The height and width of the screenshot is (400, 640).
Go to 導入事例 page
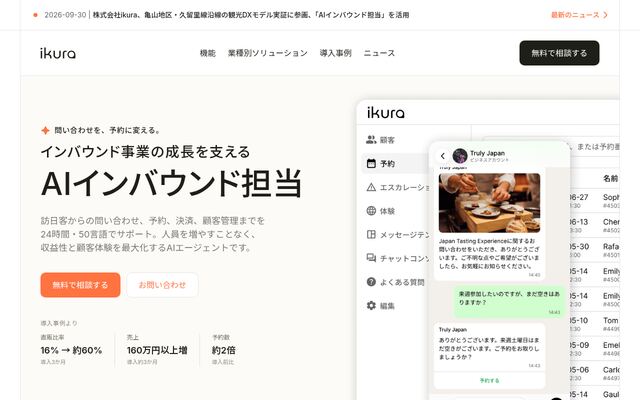[336, 53]
